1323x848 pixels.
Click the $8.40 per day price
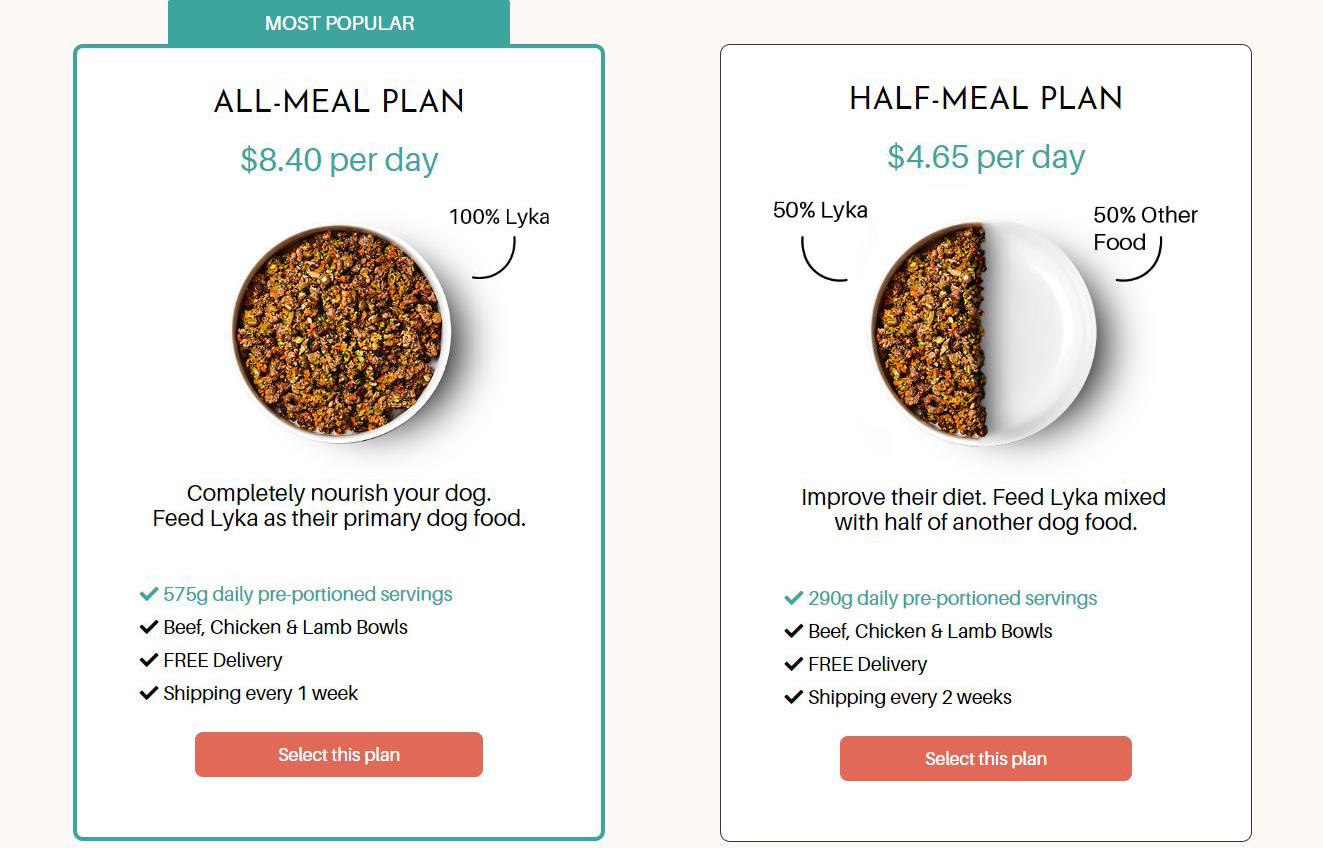coord(339,160)
